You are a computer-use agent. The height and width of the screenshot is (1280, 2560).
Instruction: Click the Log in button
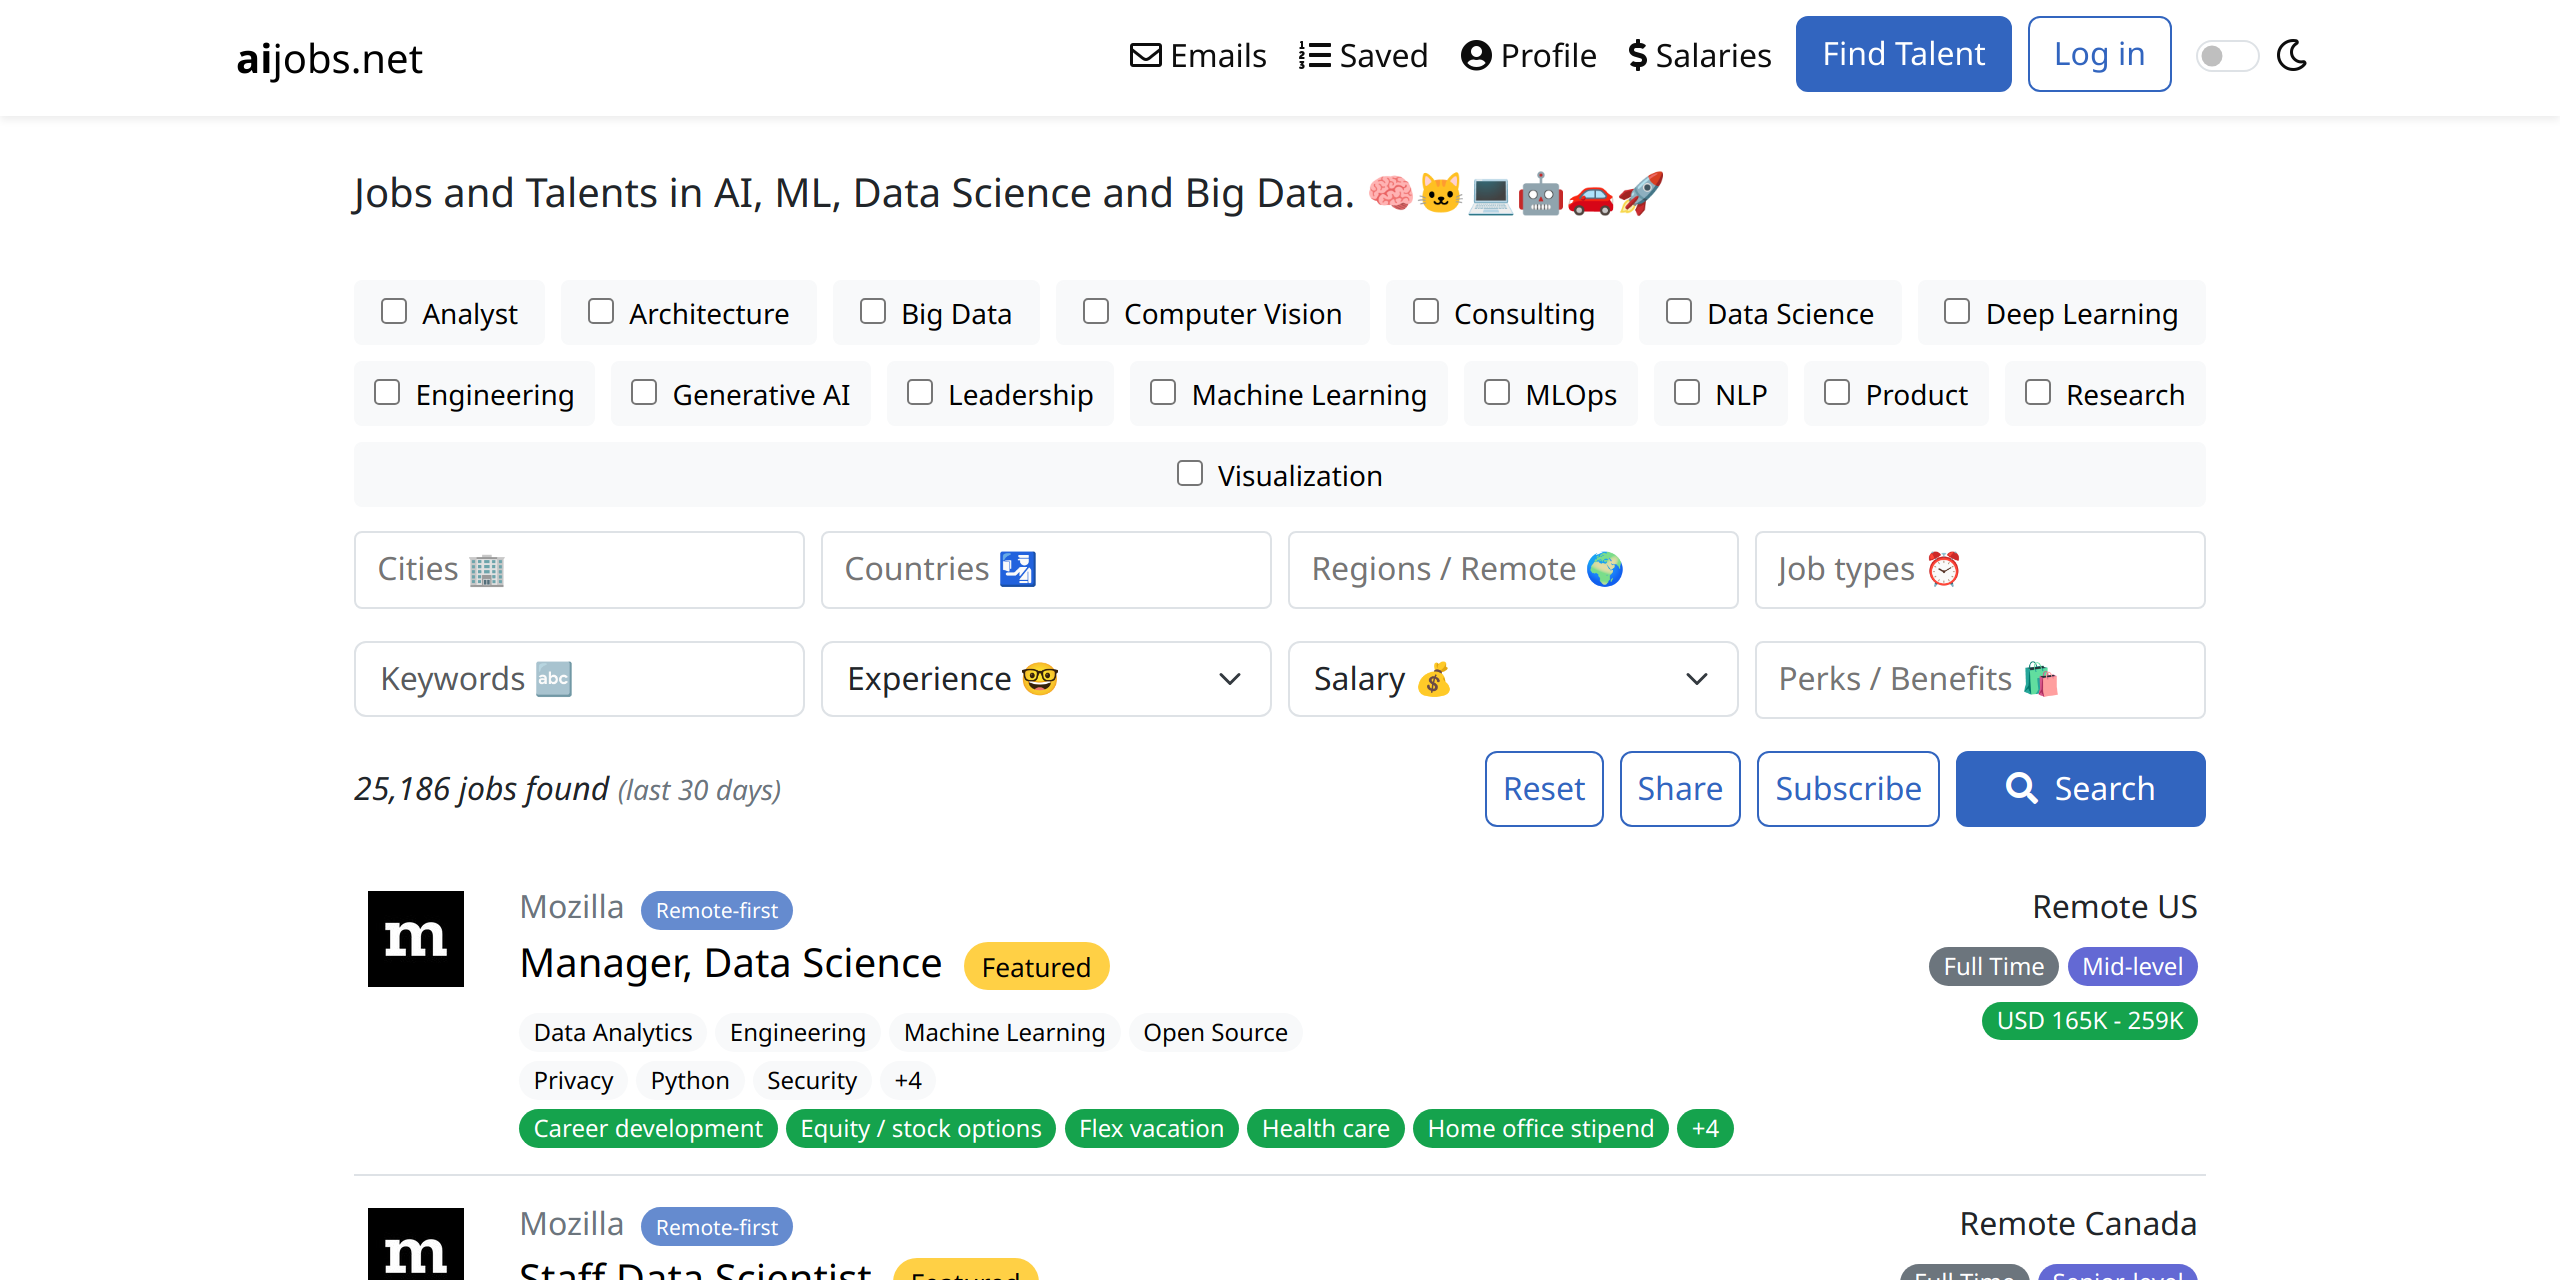click(2099, 54)
